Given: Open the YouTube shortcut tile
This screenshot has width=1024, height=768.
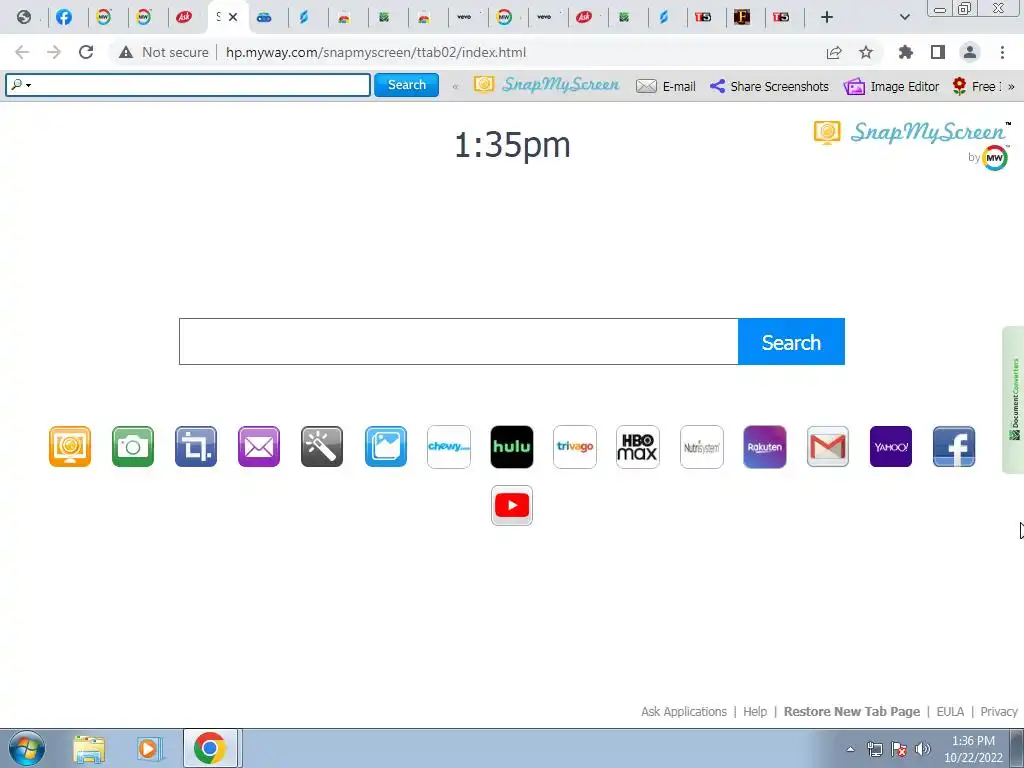Looking at the screenshot, I should click(512, 505).
